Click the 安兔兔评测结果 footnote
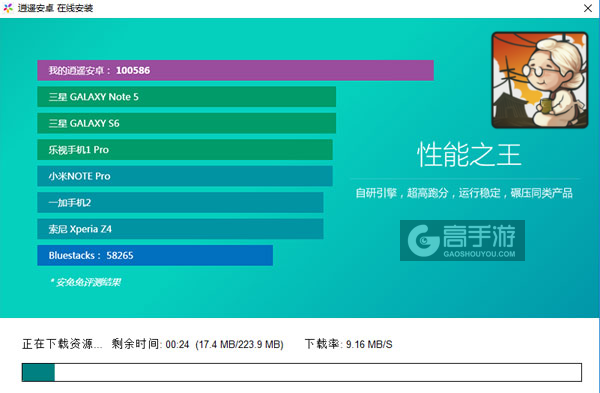 pos(85,282)
